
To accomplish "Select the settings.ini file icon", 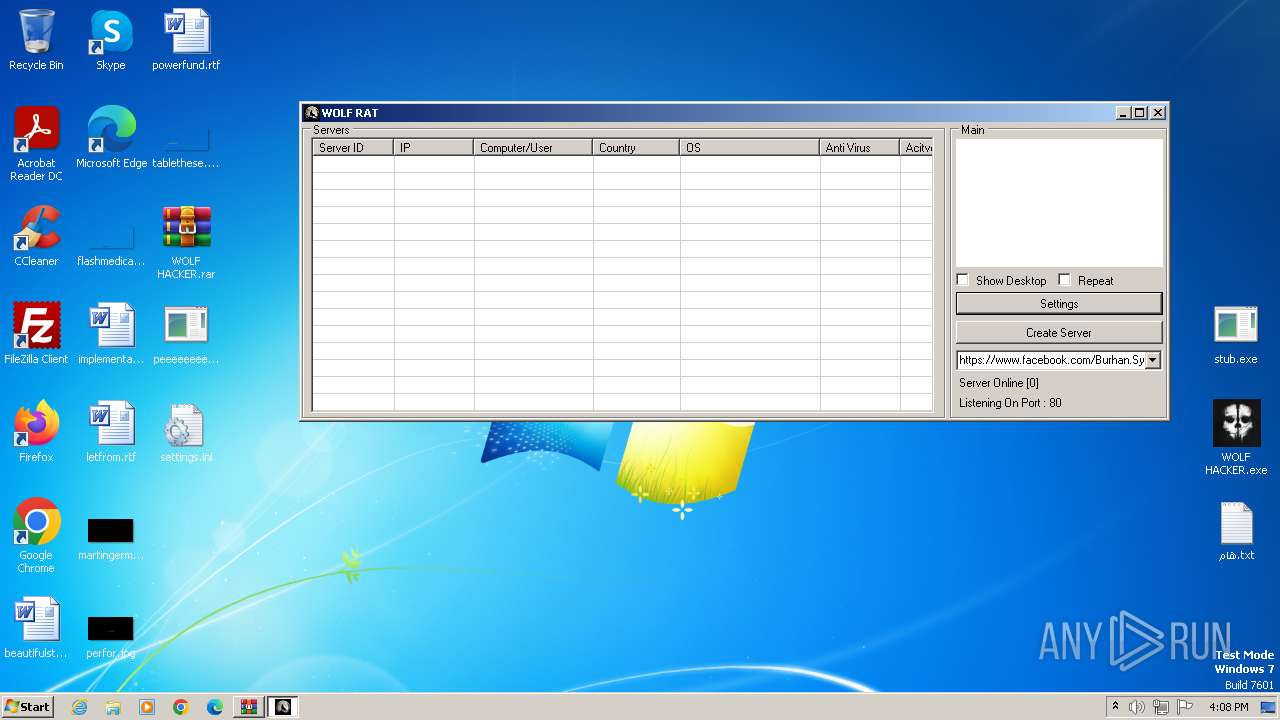I will [x=186, y=432].
